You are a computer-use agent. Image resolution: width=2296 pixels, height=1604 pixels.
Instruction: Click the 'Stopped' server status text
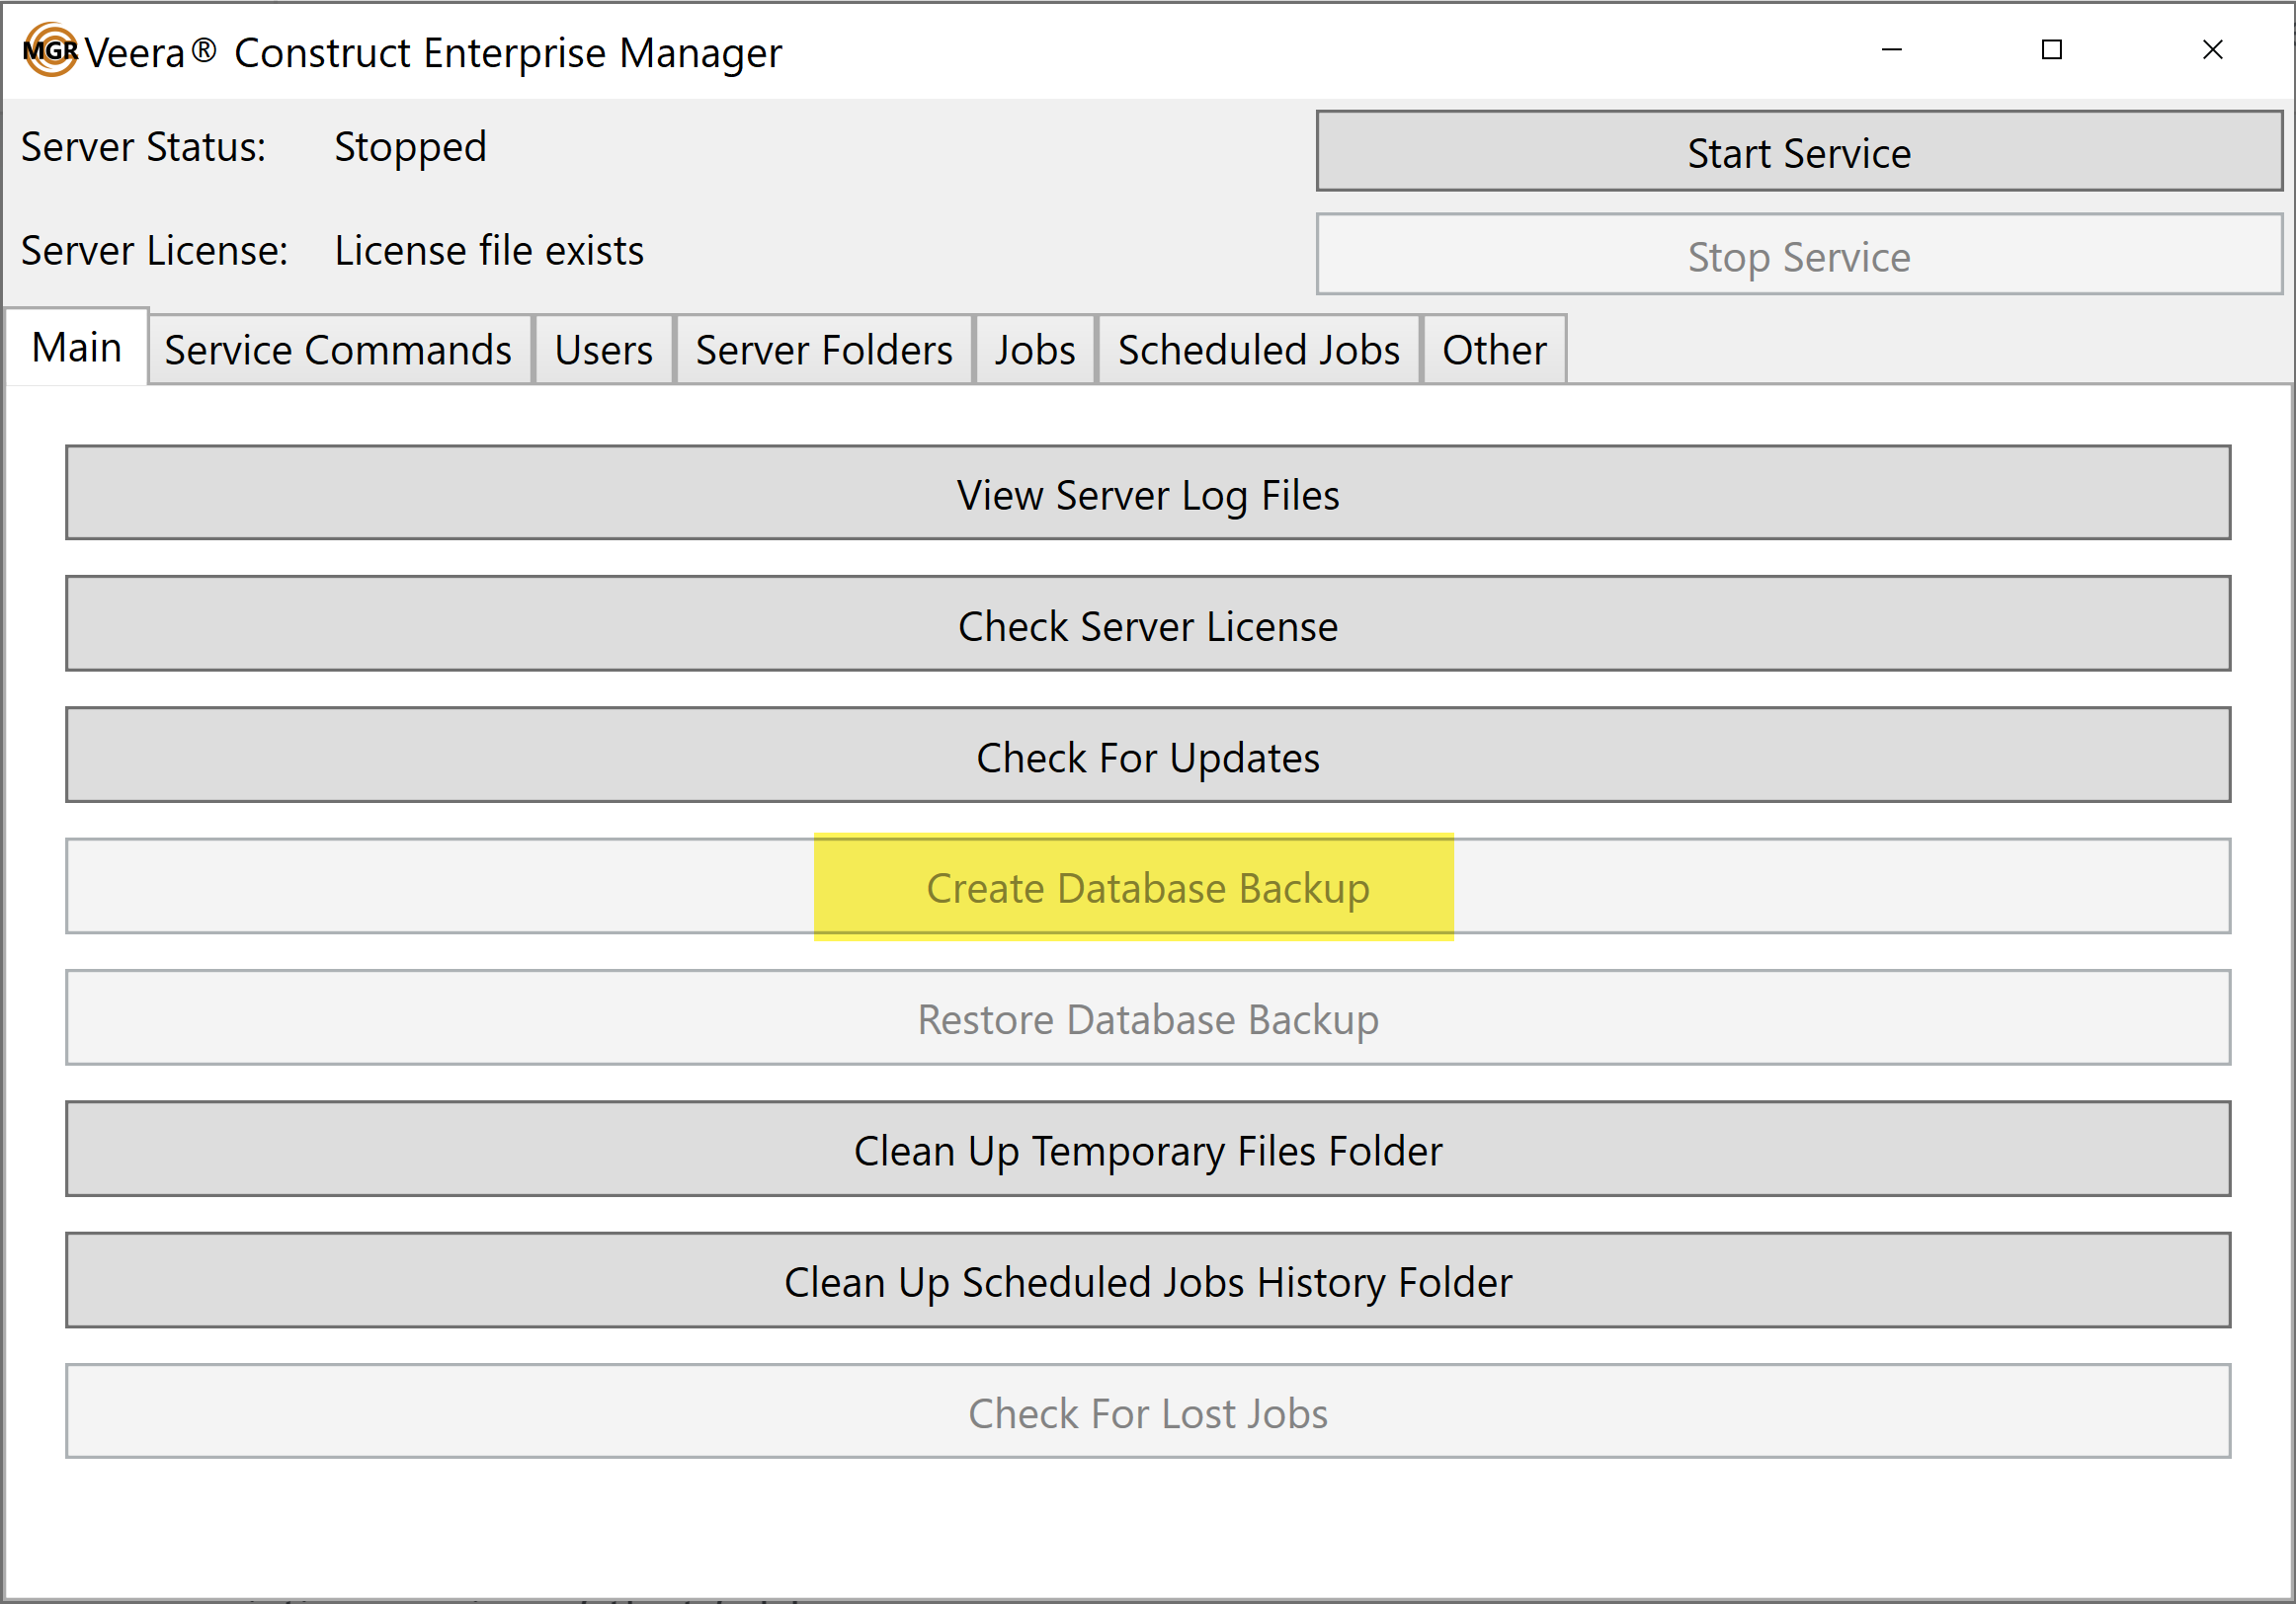411,148
